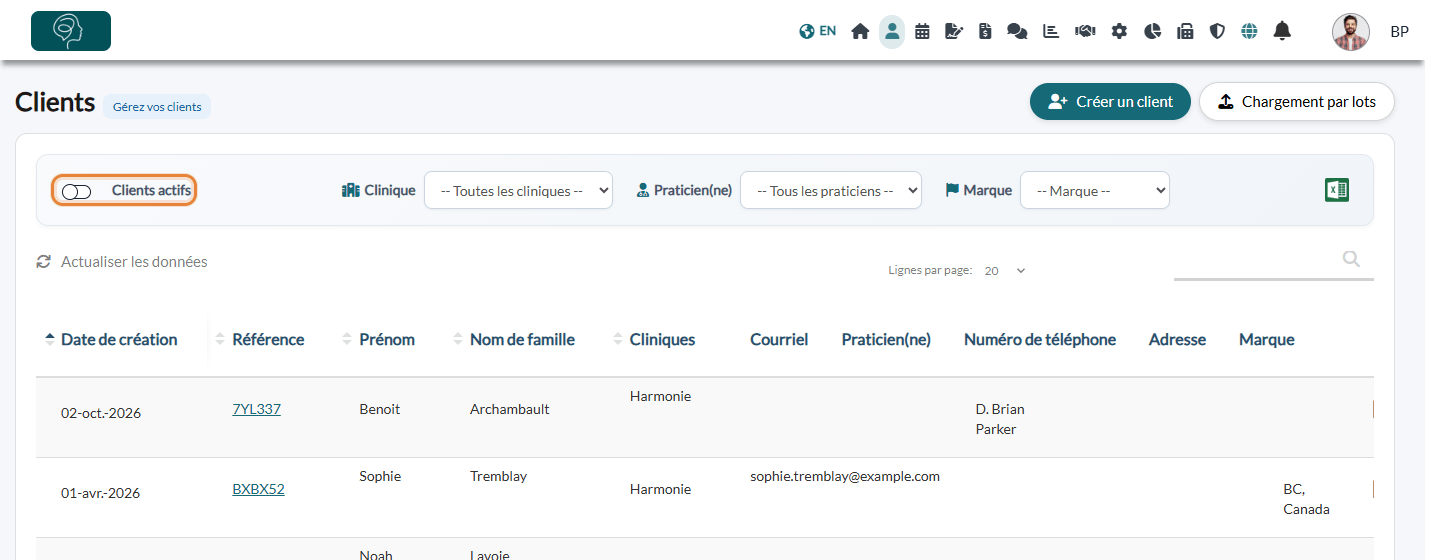Open the clinic building icon in navbar
This screenshot has width=1440, height=560.
click(x=1185, y=31)
